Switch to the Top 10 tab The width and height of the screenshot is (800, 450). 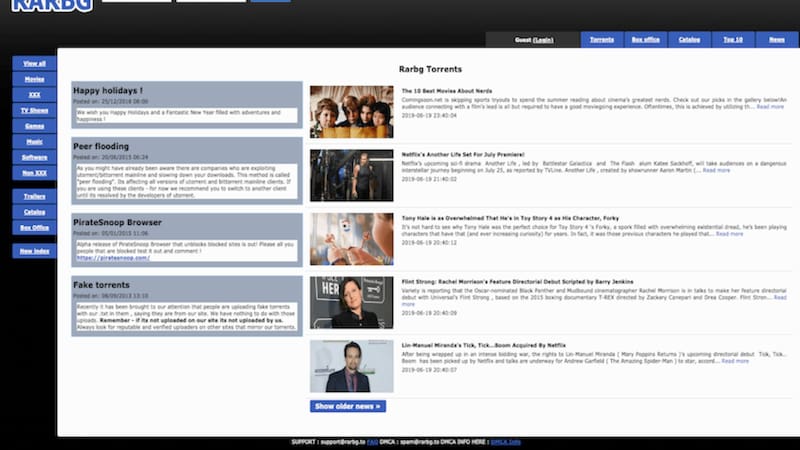click(x=733, y=40)
